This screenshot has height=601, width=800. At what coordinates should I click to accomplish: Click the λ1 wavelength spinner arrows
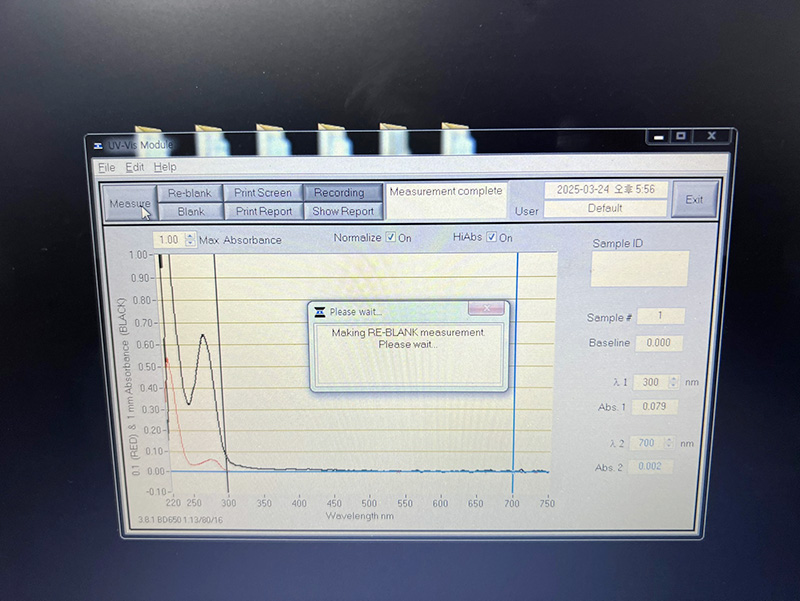point(673,382)
